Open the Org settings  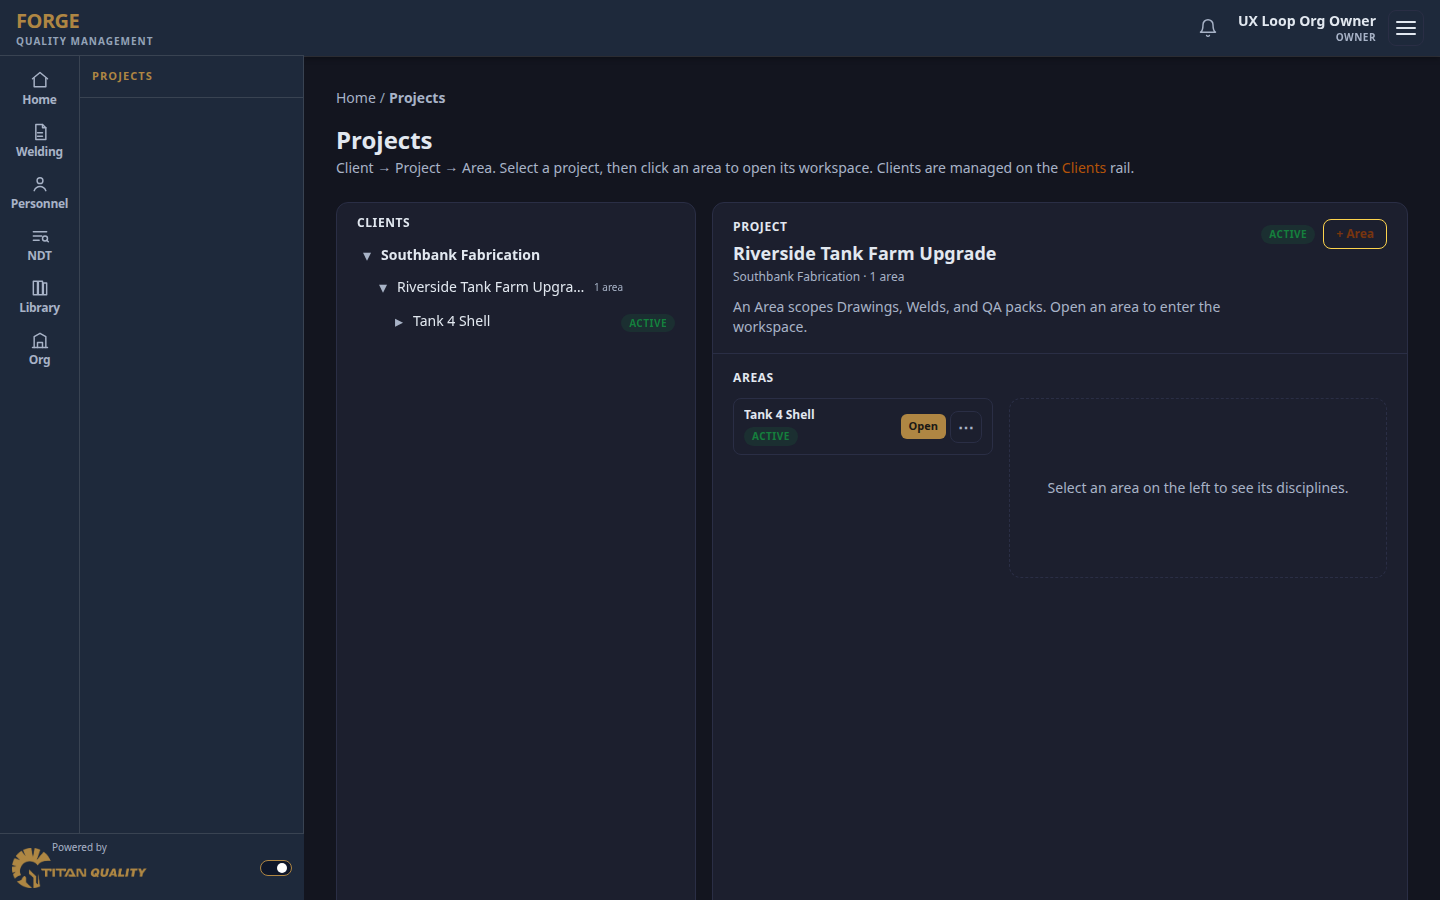(39, 349)
